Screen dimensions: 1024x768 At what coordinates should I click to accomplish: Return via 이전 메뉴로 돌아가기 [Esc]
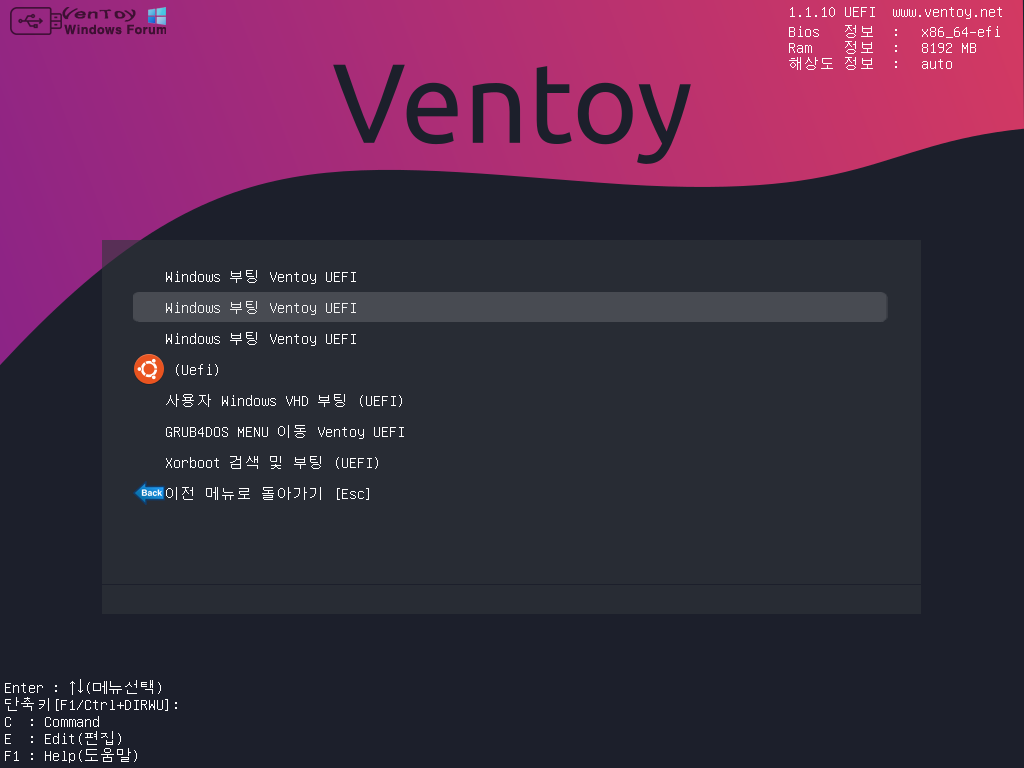click(x=268, y=494)
